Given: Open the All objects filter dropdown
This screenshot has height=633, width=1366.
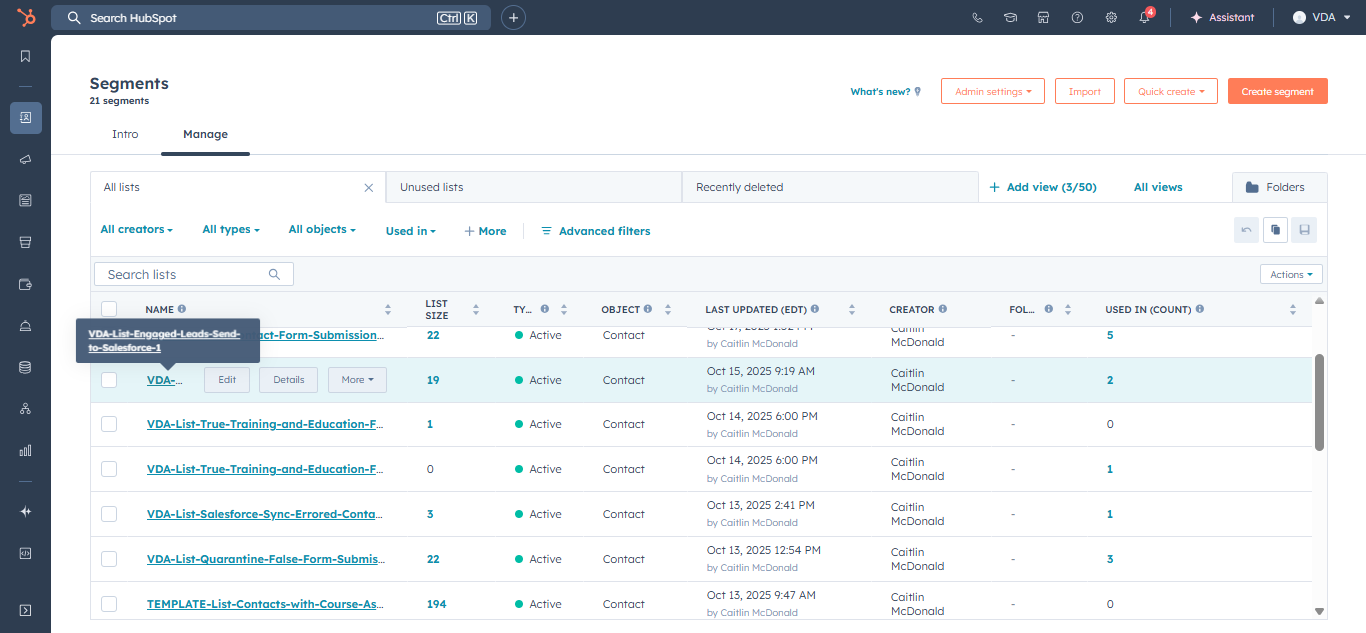Looking at the screenshot, I should point(322,230).
